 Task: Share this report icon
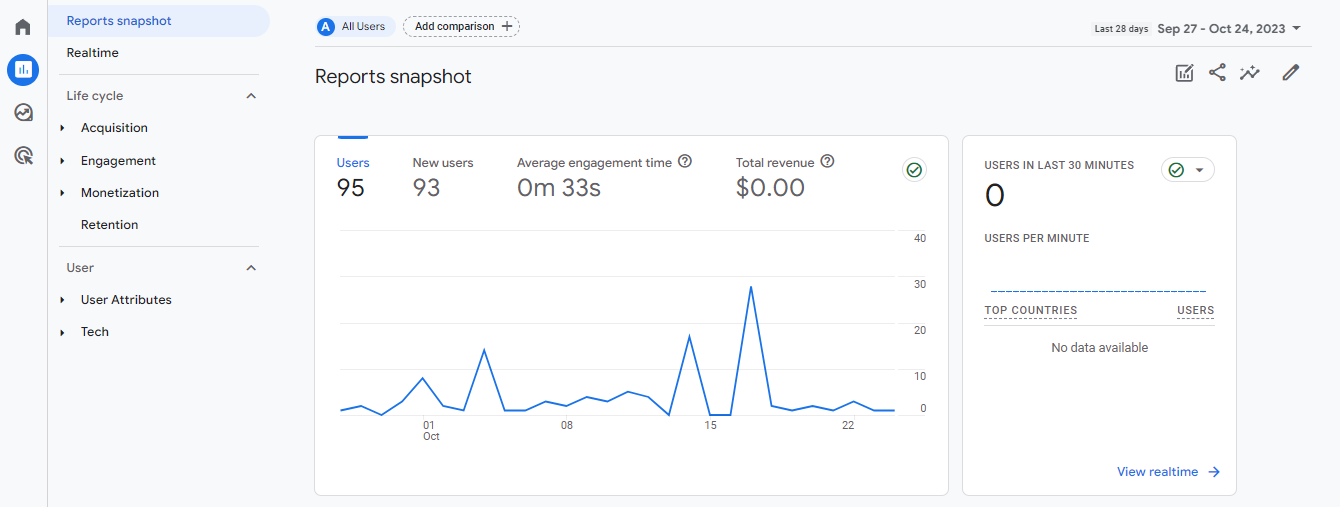click(x=1217, y=72)
